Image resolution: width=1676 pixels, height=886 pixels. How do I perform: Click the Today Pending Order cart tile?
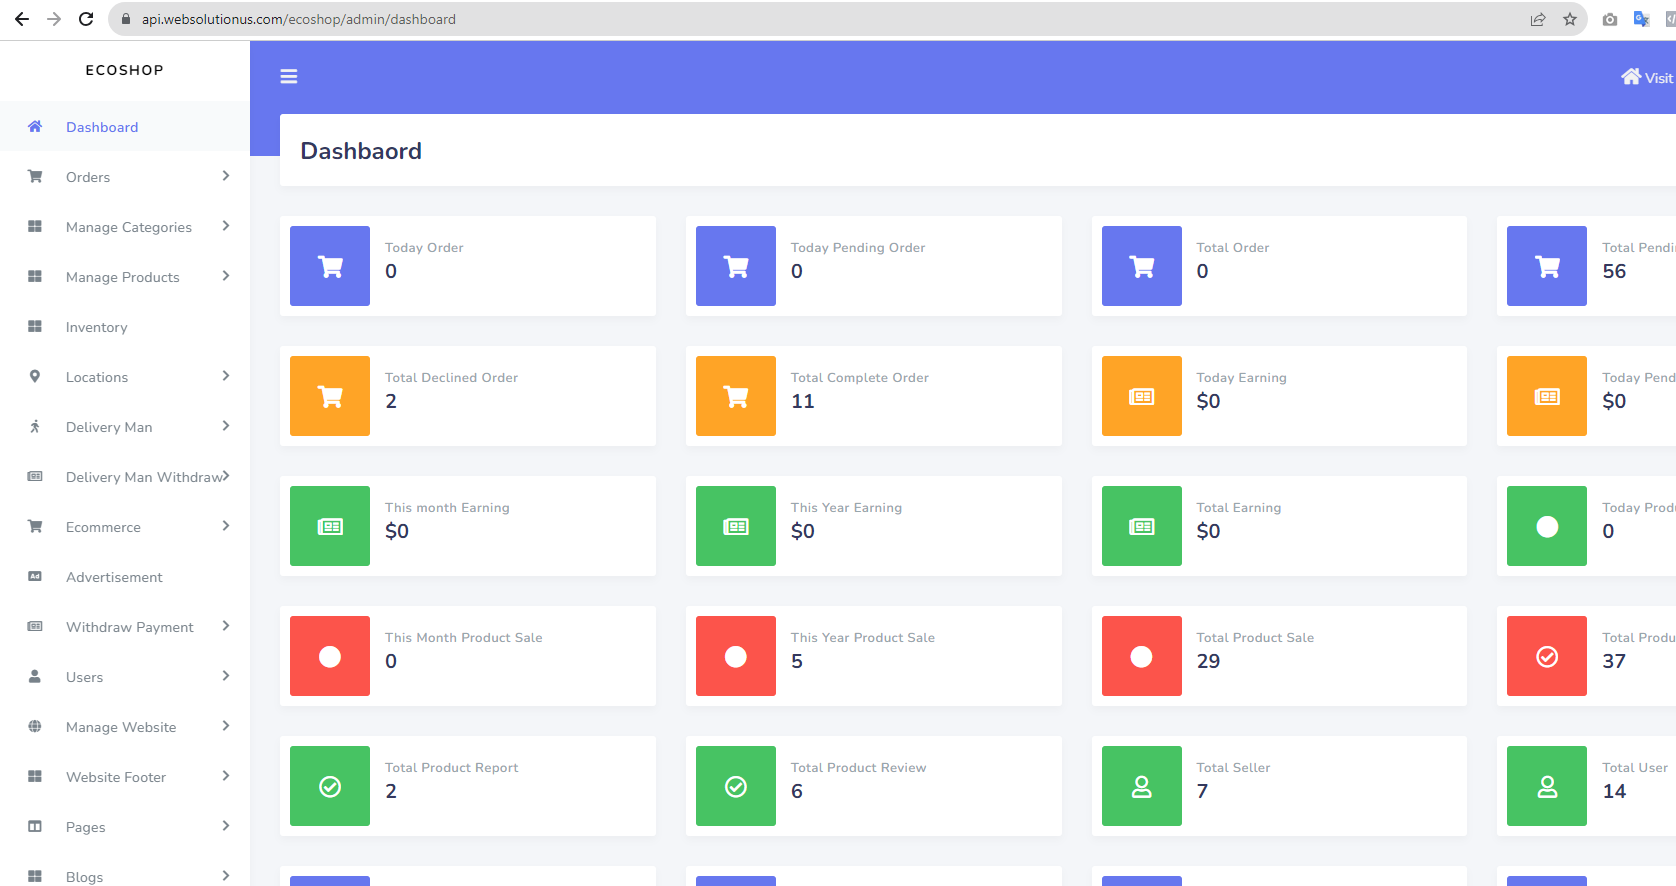click(x=736, y=266)
